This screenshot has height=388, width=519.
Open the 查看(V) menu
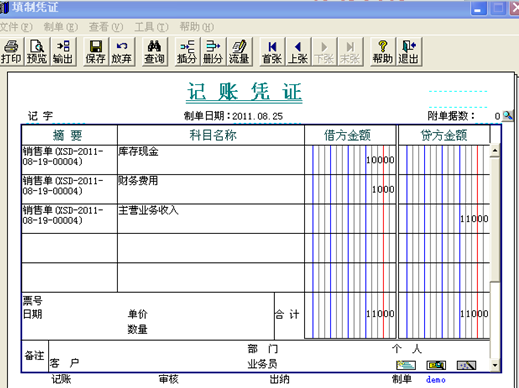(x=106, y=27)
